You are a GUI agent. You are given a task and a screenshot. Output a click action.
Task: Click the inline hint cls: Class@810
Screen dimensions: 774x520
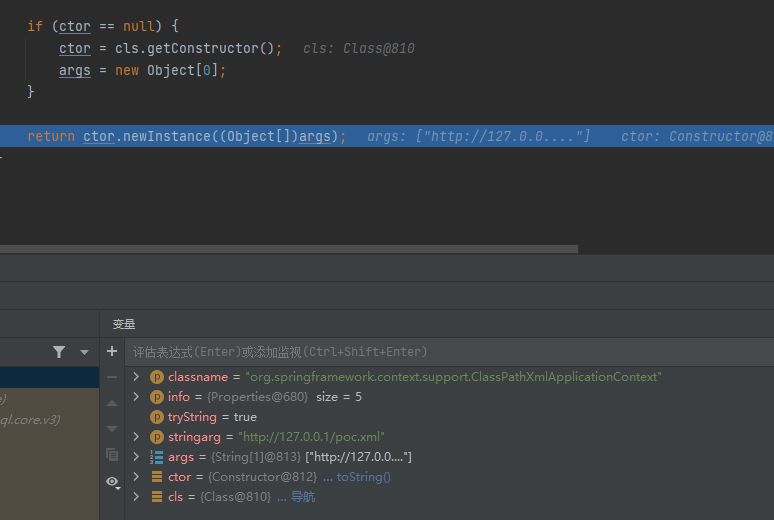coord(359,48)
